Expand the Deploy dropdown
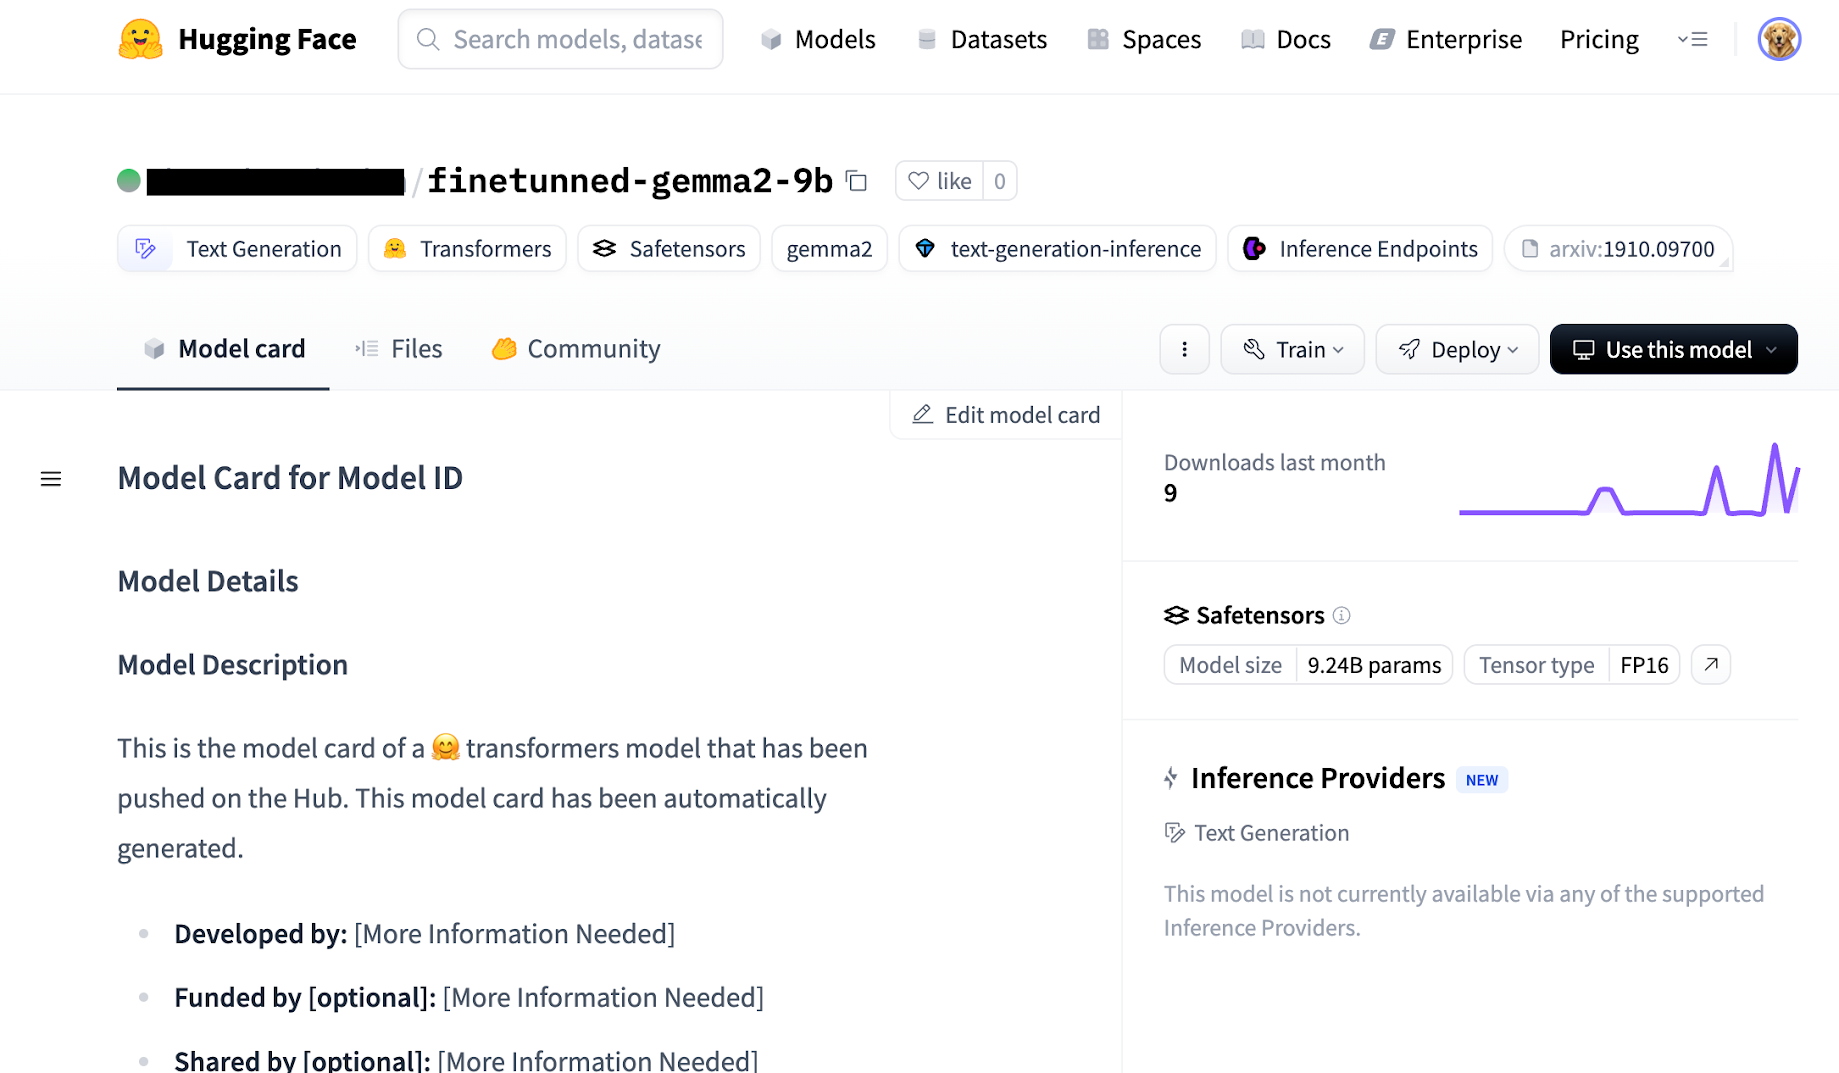 [x=1457, y=349]
